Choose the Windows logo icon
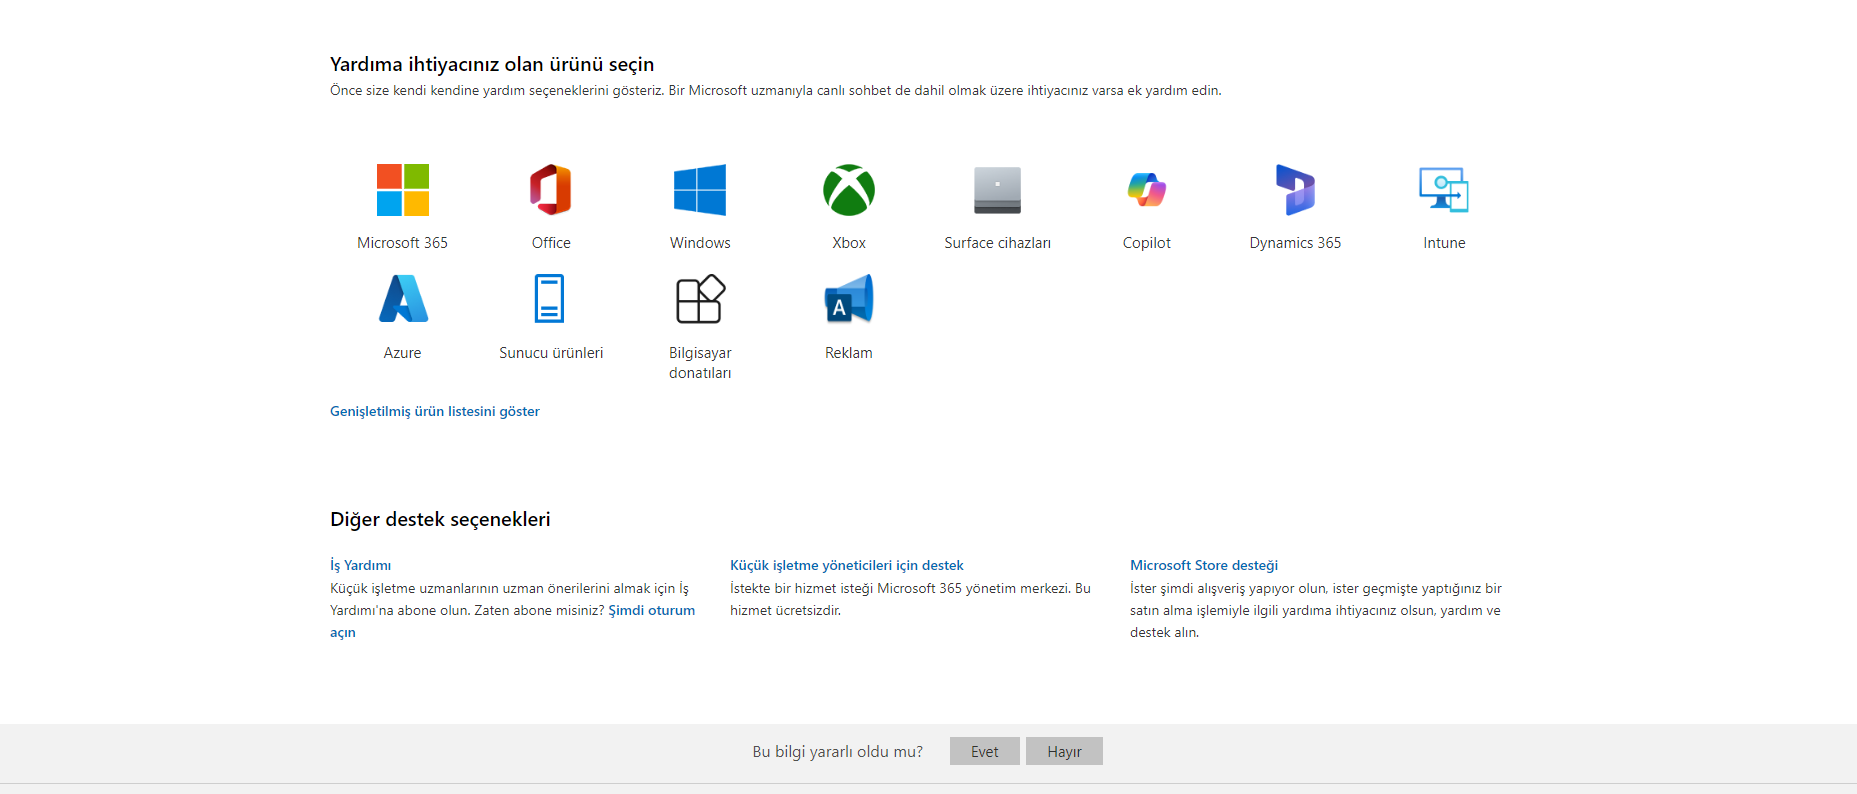This screenshot has height=794, width=1857. point(700,190)
